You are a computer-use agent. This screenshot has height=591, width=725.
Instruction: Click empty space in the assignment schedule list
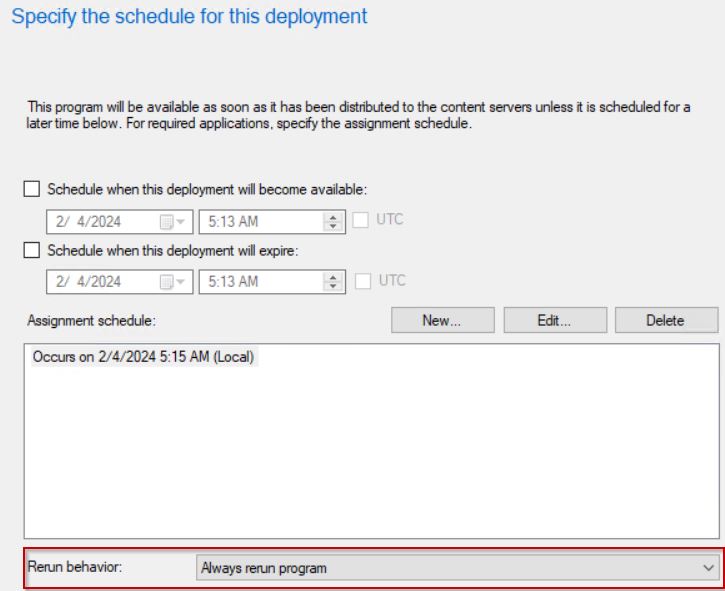[370, 460]
